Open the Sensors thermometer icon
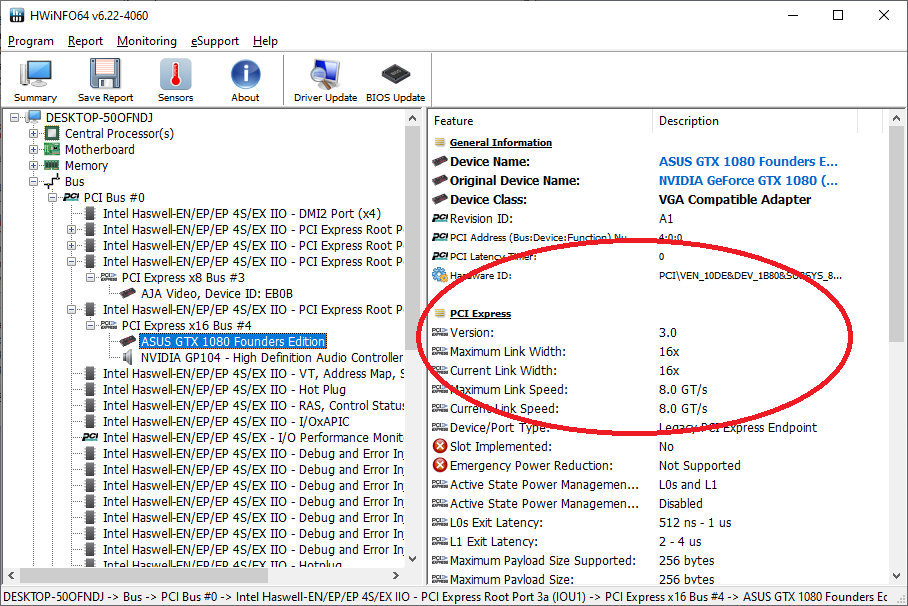Image resolution: width=908 pixels, height=606 pixels. (x=175, y=80)
